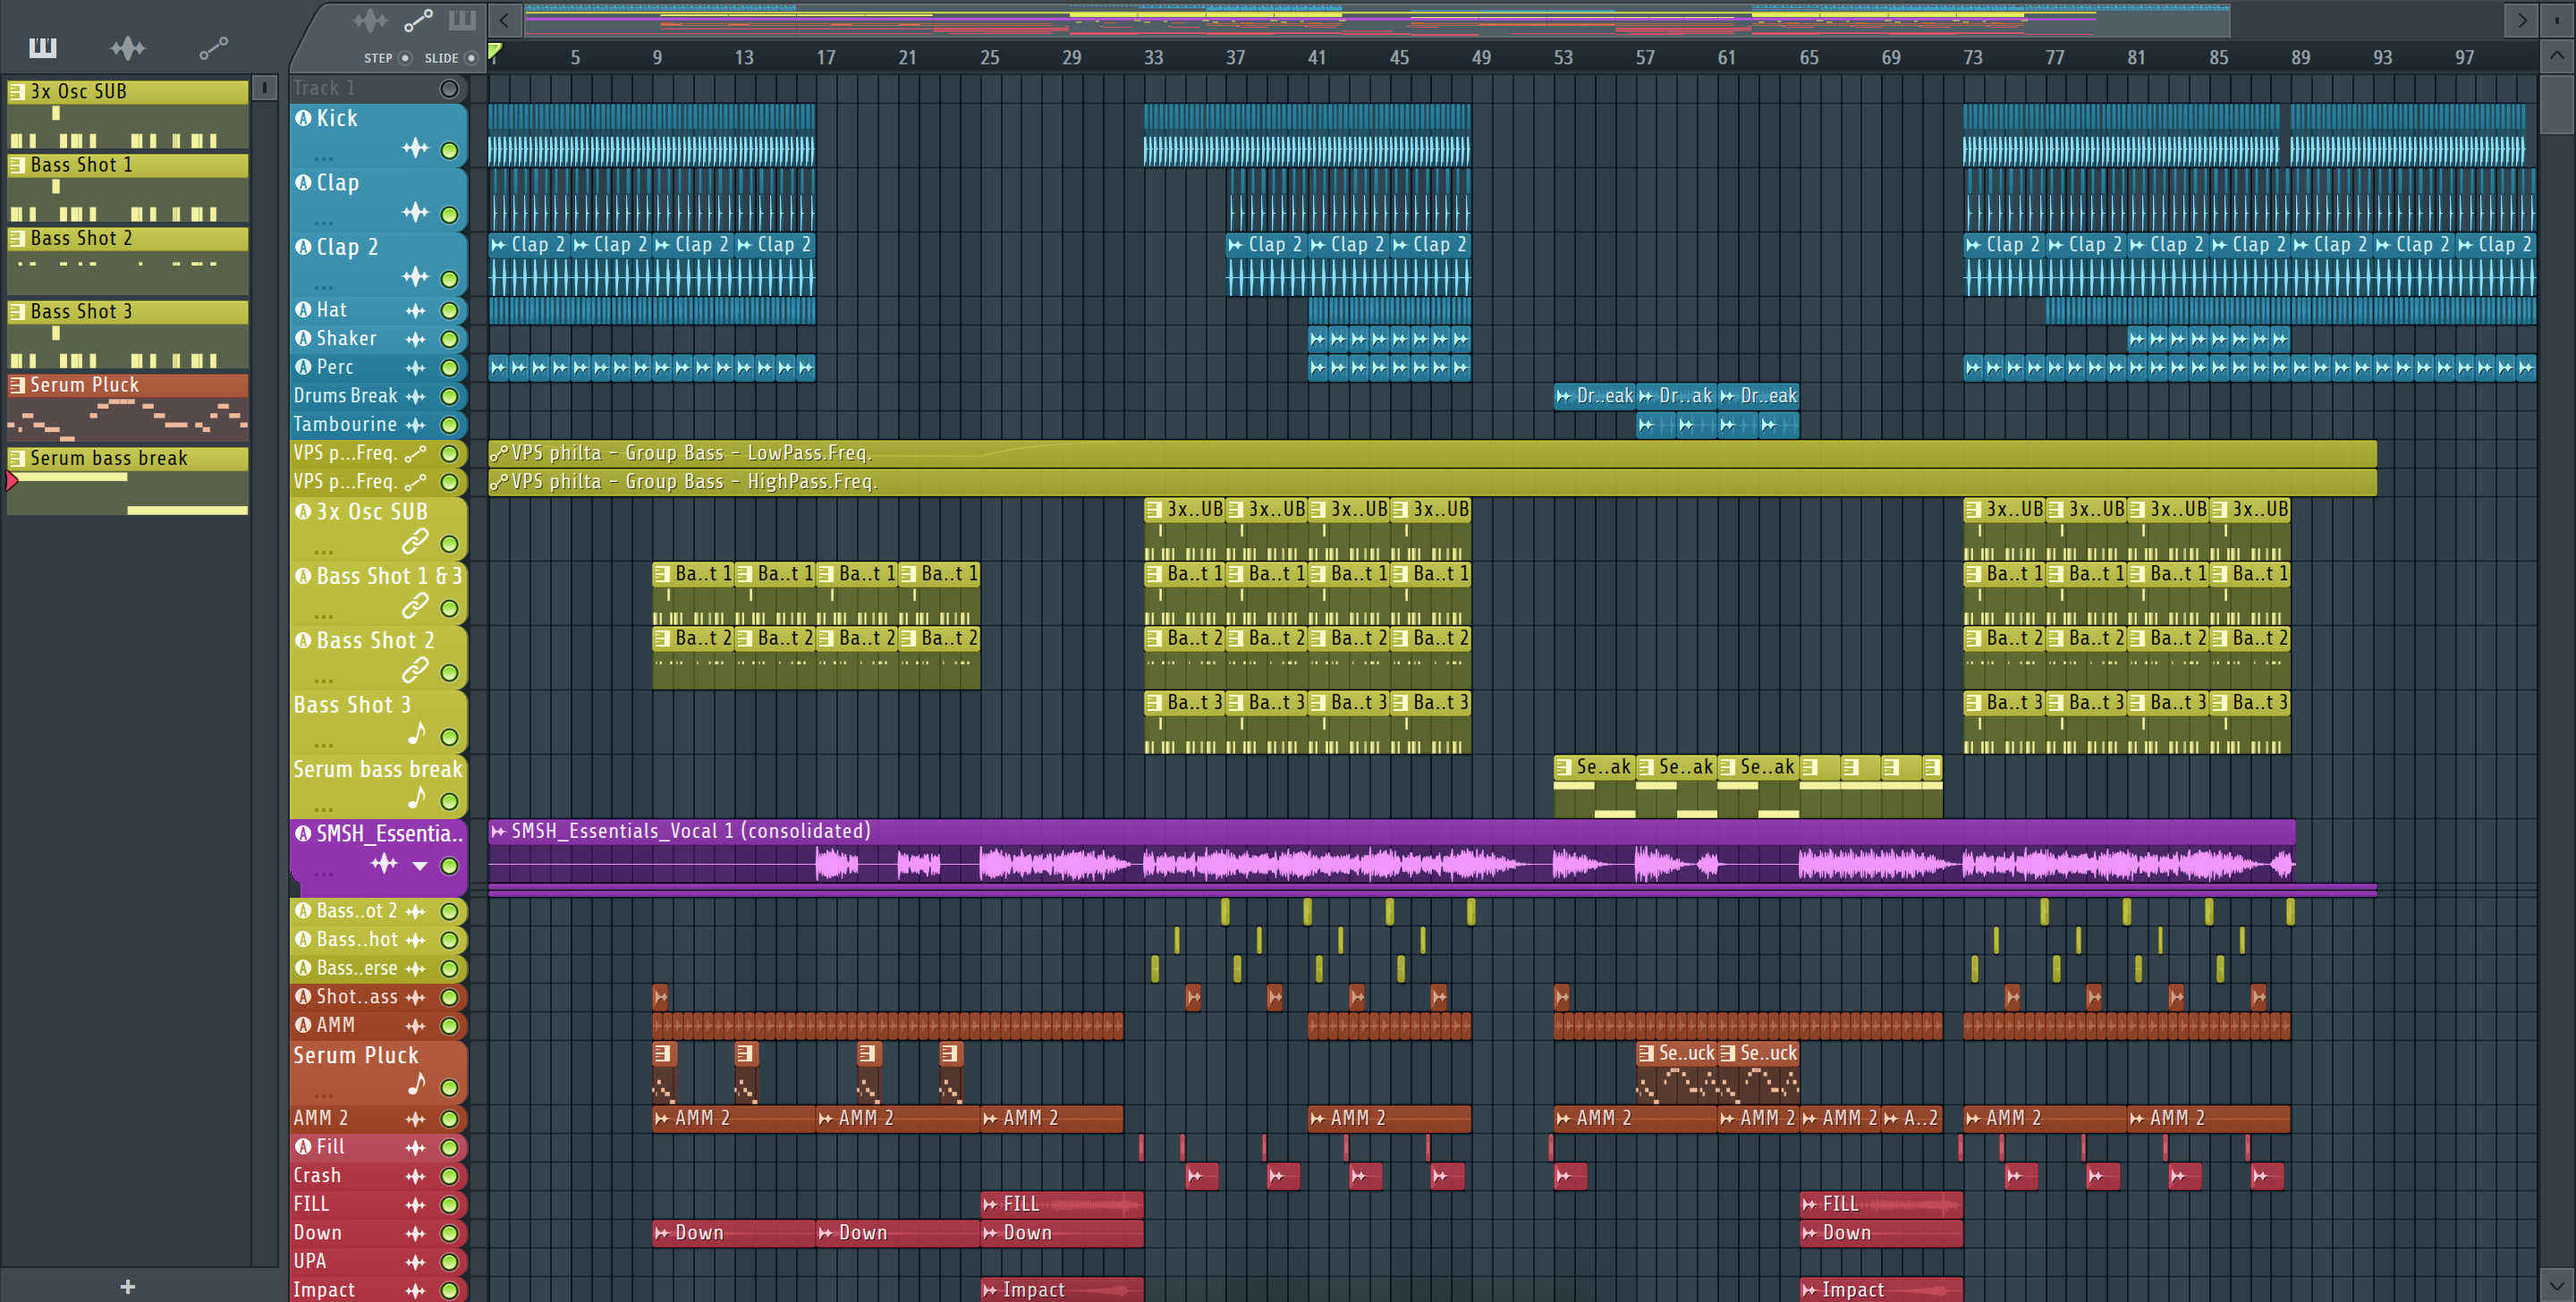Jump to bar 57 on timeline
The width and height of the screenshot is (2576, 1302).
coord(1644,58)
